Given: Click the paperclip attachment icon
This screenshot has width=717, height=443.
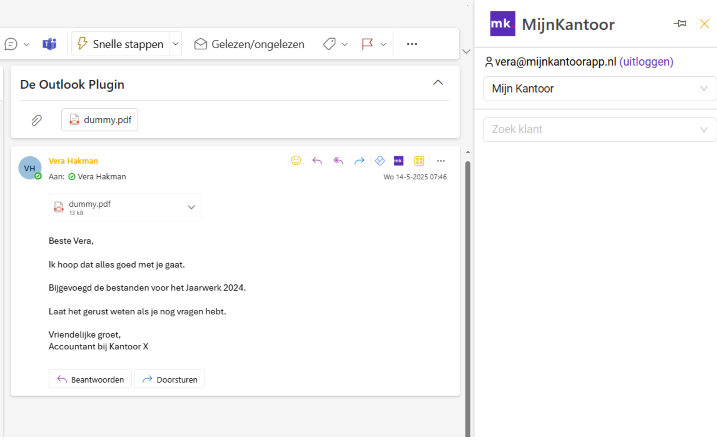Looking at the screenshot, I should tap(37, 120).
